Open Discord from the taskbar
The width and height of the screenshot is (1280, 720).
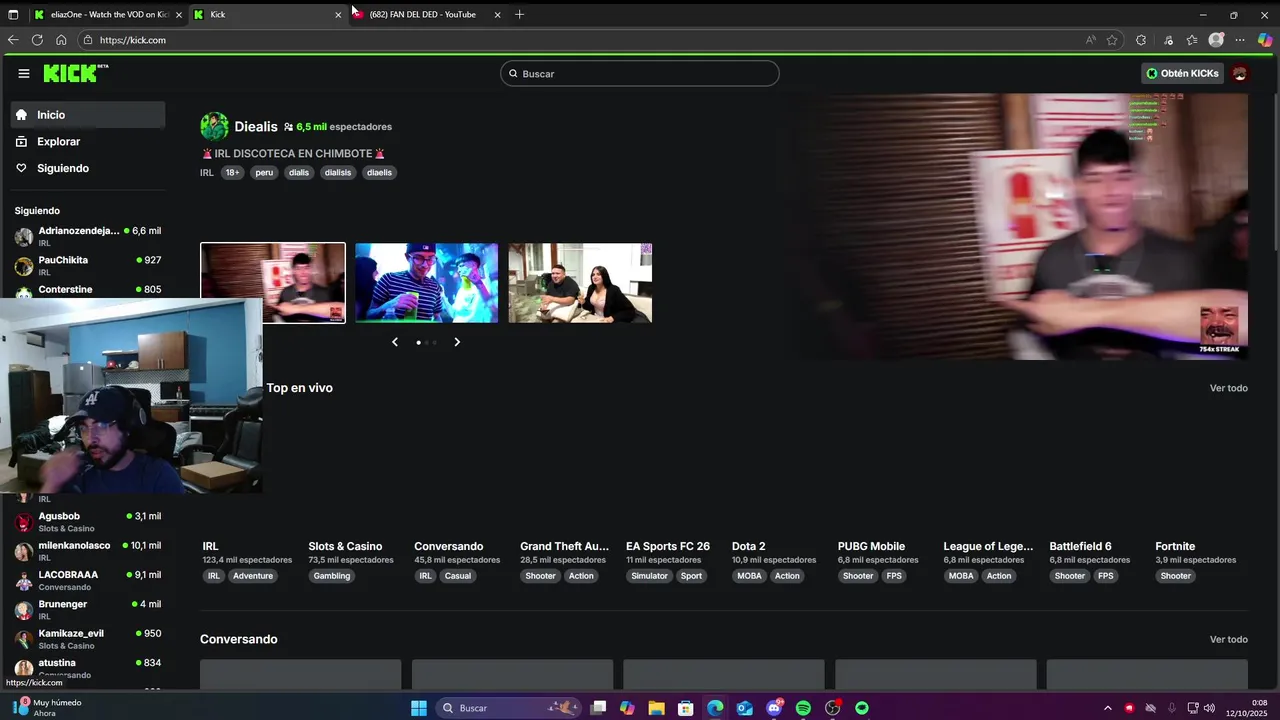[774, 708]
